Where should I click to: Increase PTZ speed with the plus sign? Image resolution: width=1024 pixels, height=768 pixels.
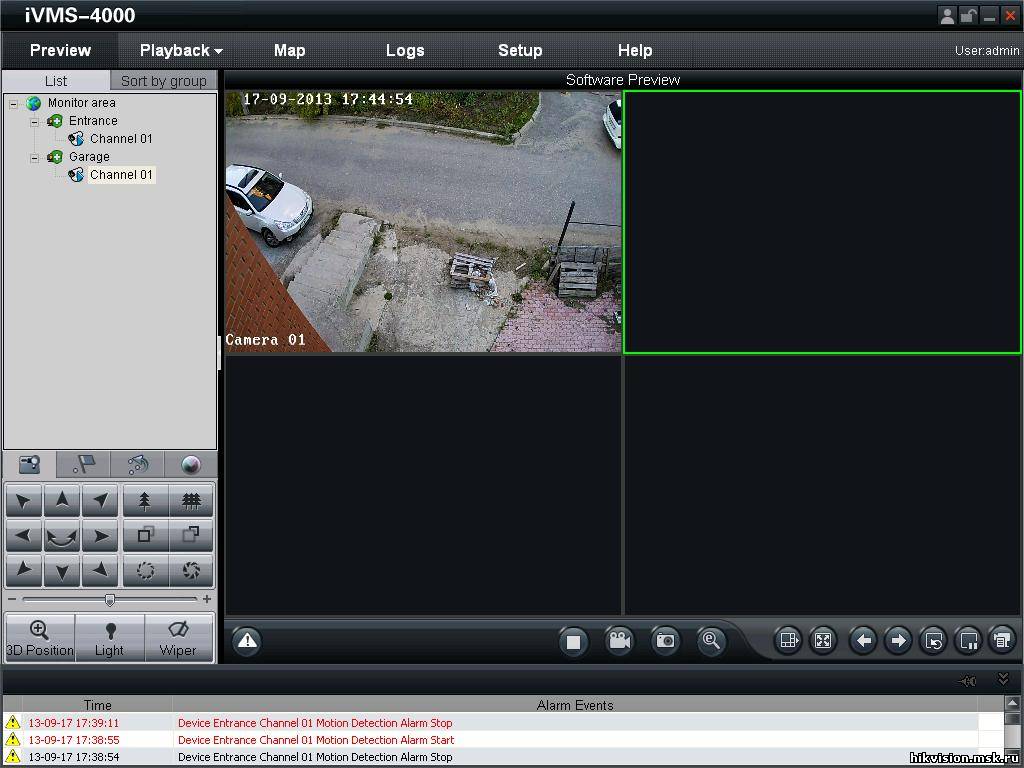(207, 599)
